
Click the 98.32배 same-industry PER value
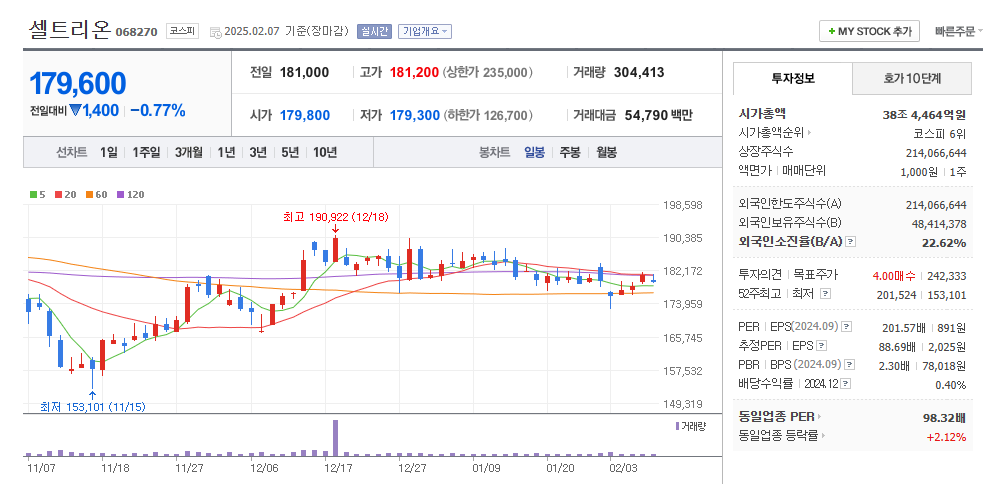(944, 418)
